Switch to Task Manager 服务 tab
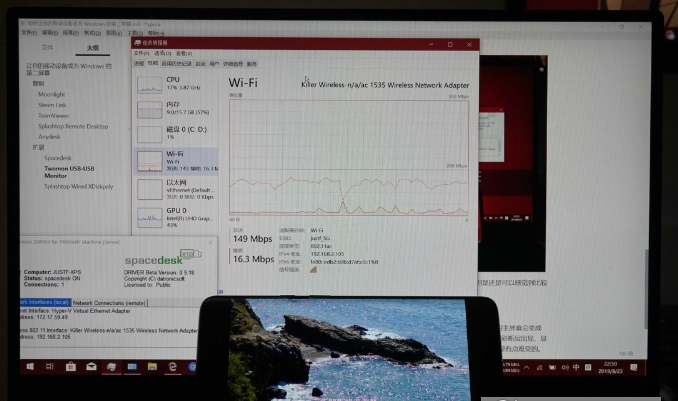The height and width of the screenshot is (401, 678). coord(252,64)
